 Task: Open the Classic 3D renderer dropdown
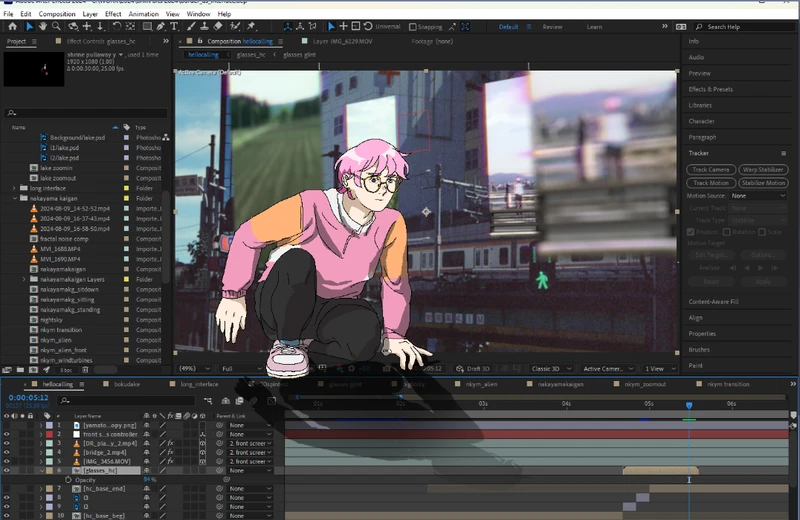tap(551, 368)
